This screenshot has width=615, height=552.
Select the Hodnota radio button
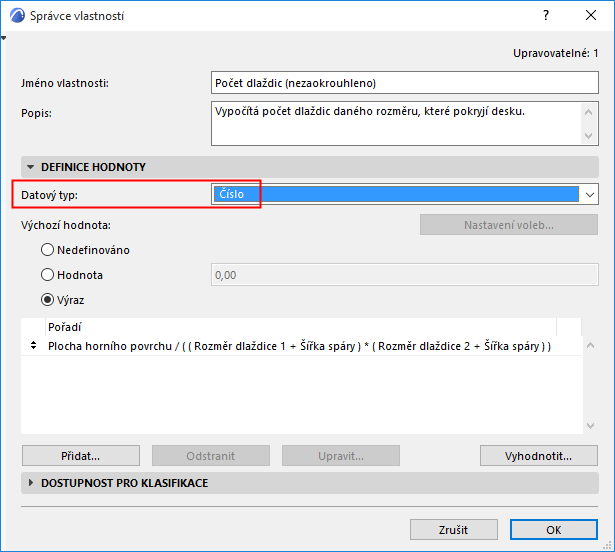pyautogui.click(x=47, y=275)
